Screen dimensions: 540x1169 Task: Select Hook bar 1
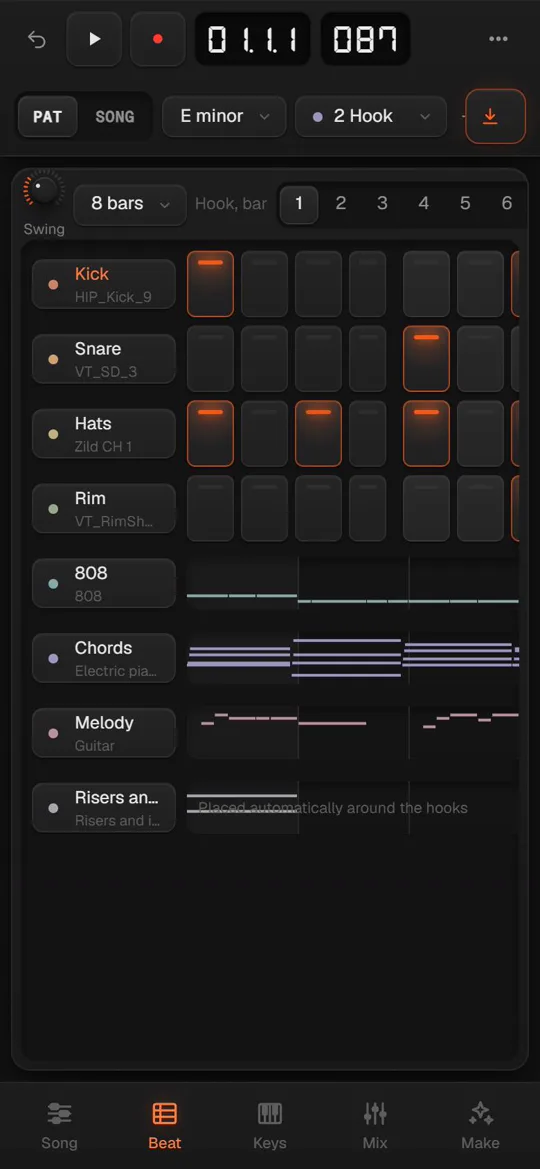pyautogui.click(x=299, y=204)
